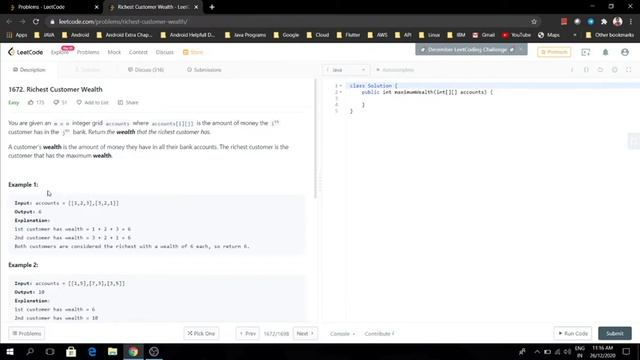Image resolution: width=640 pixels, height=360 pixels.
Task: Open the YouTube bookmark
Action: [x=516, y=35]
